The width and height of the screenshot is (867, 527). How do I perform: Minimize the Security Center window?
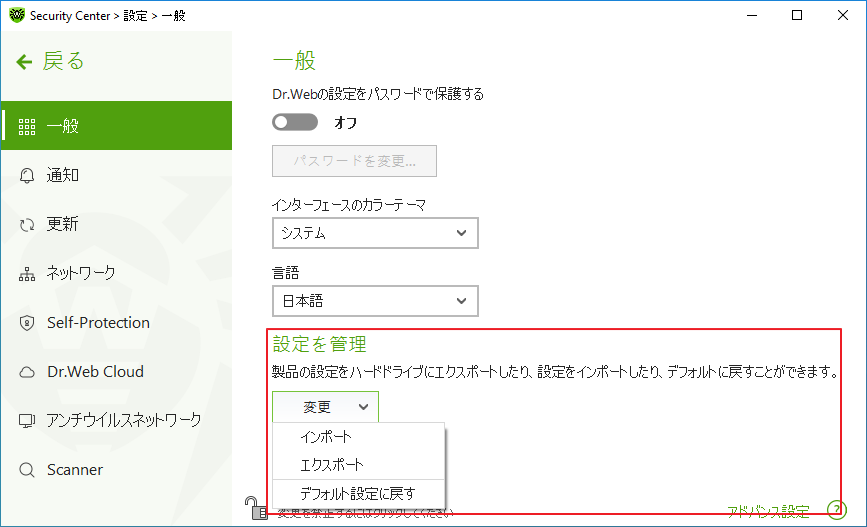[x=751, y=15]
